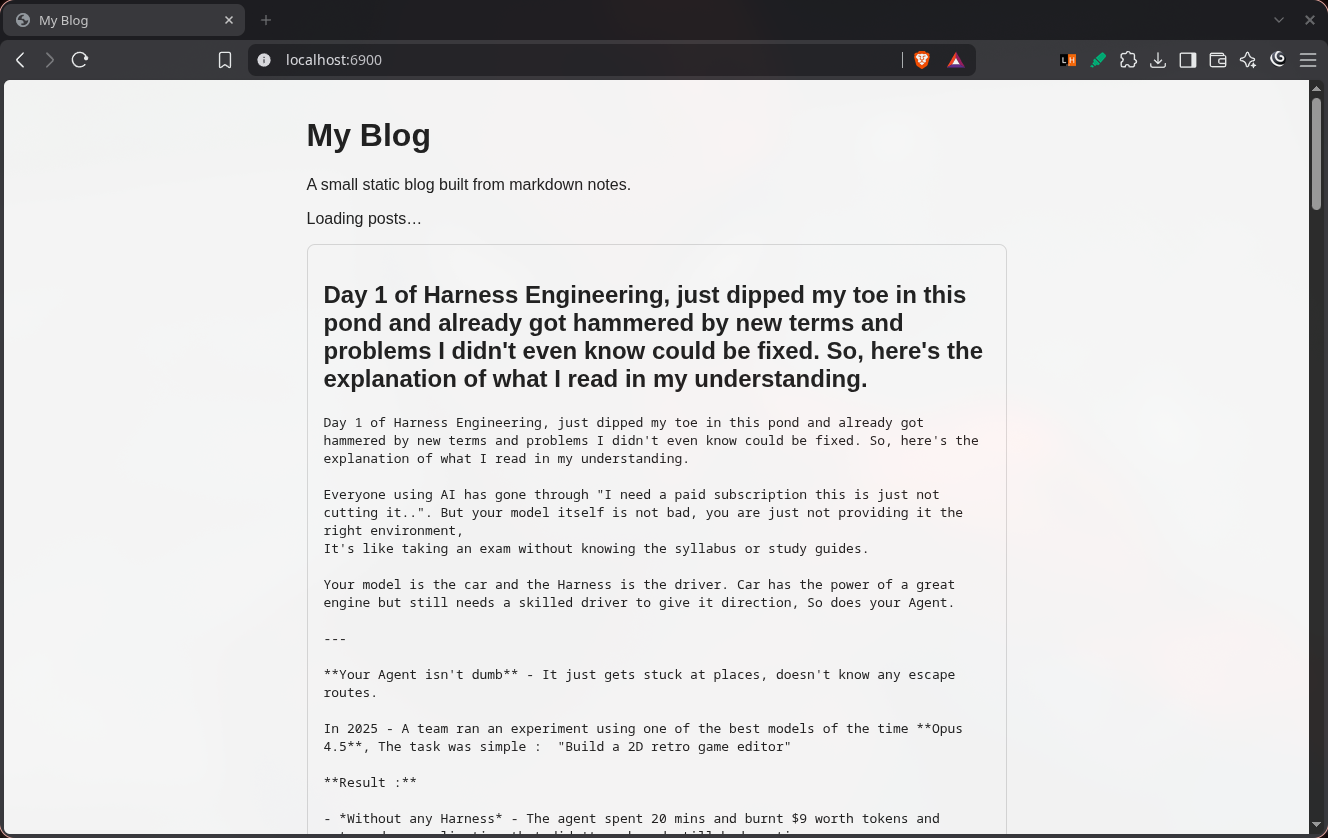This screenshot has height=838, width=1328.
Task: Toggle the browser sidebar panel
Action: click(x=1188, y=60)
